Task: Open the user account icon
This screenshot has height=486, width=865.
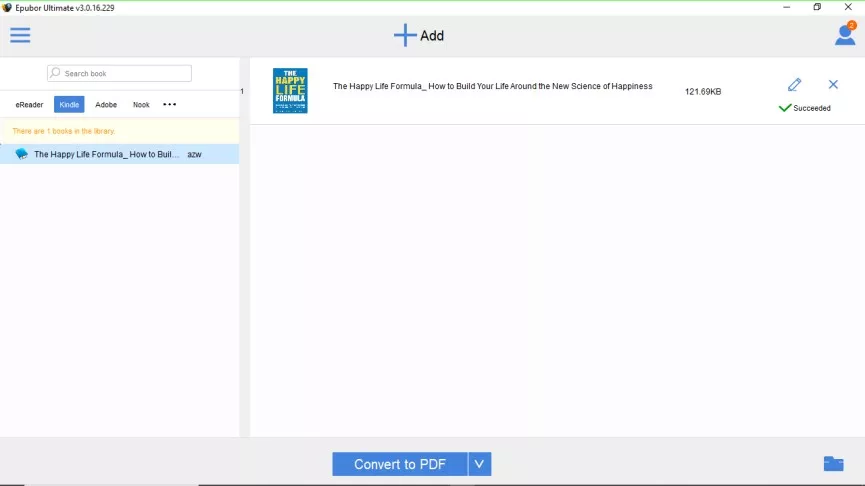Action: click(845, 35)
